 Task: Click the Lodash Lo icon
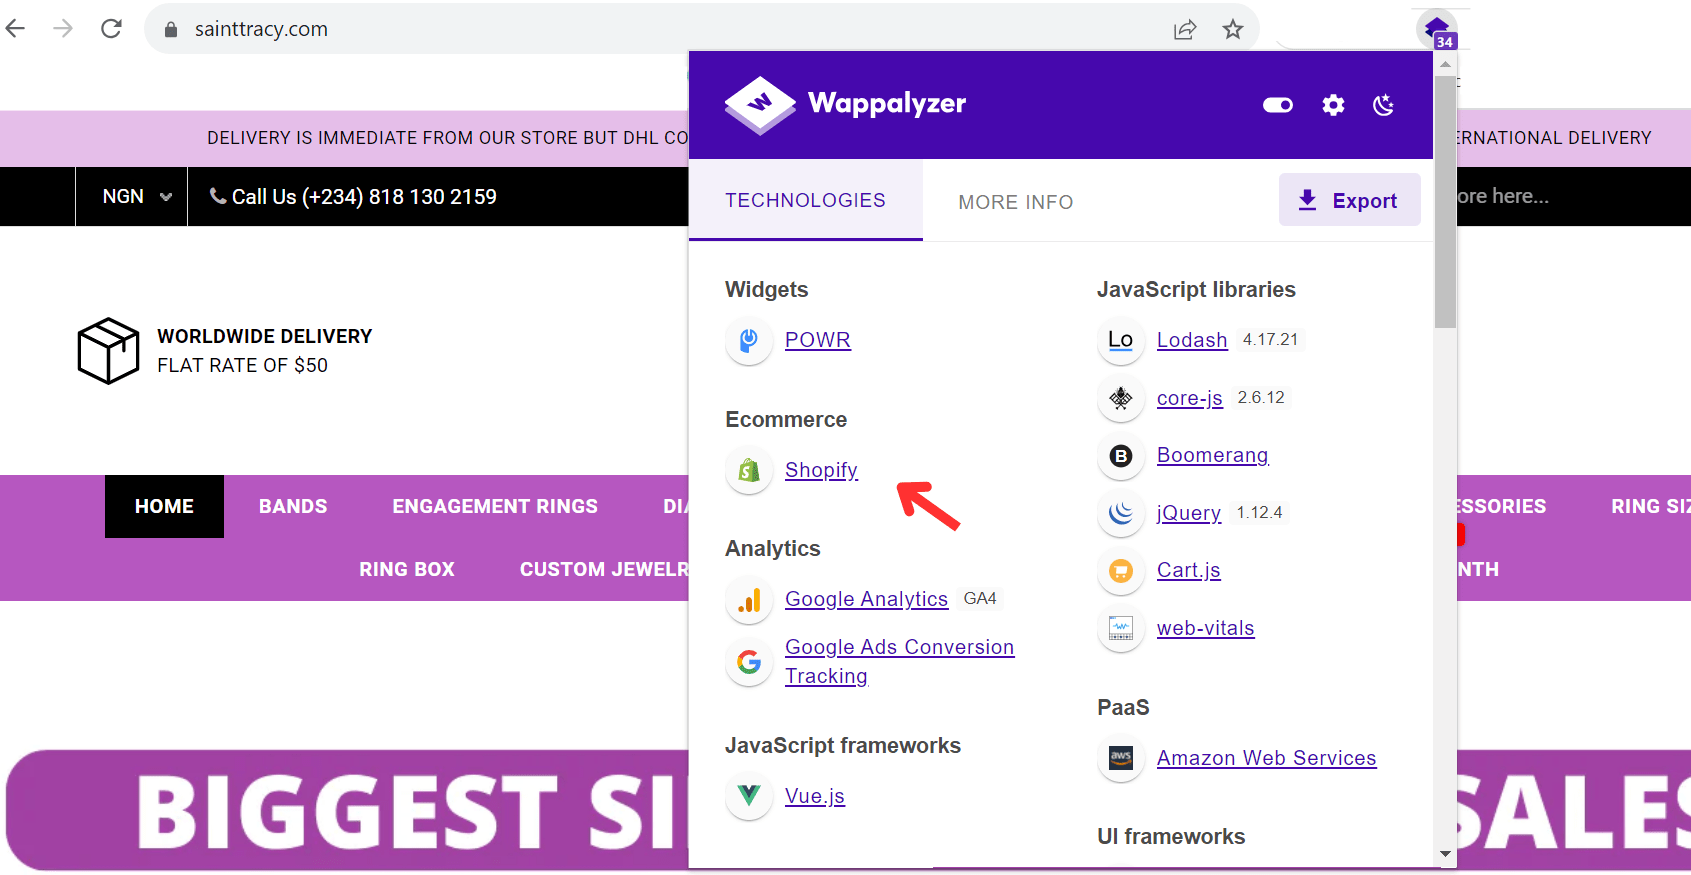[x=1121, y=340]
